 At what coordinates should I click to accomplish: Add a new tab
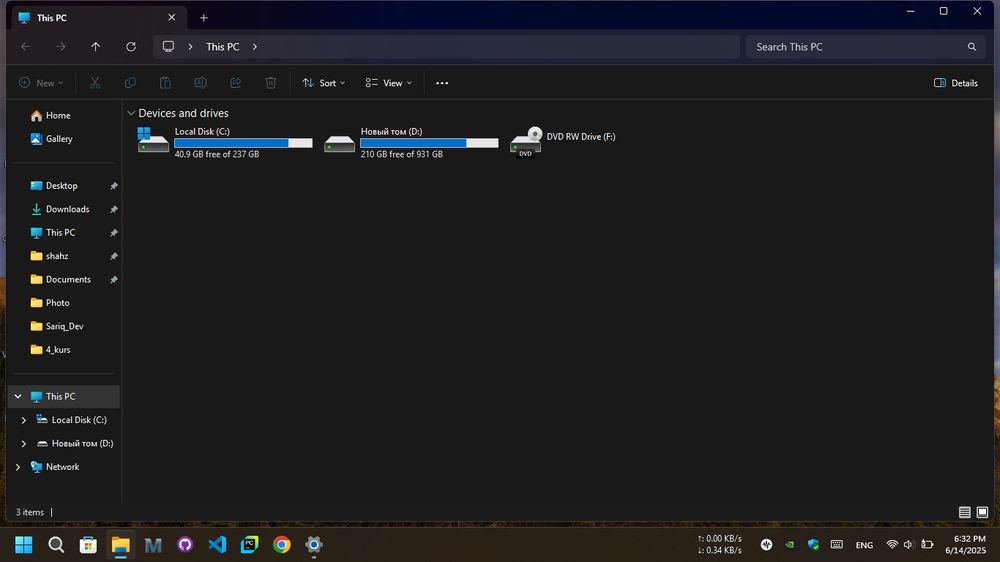pos(203,18)
